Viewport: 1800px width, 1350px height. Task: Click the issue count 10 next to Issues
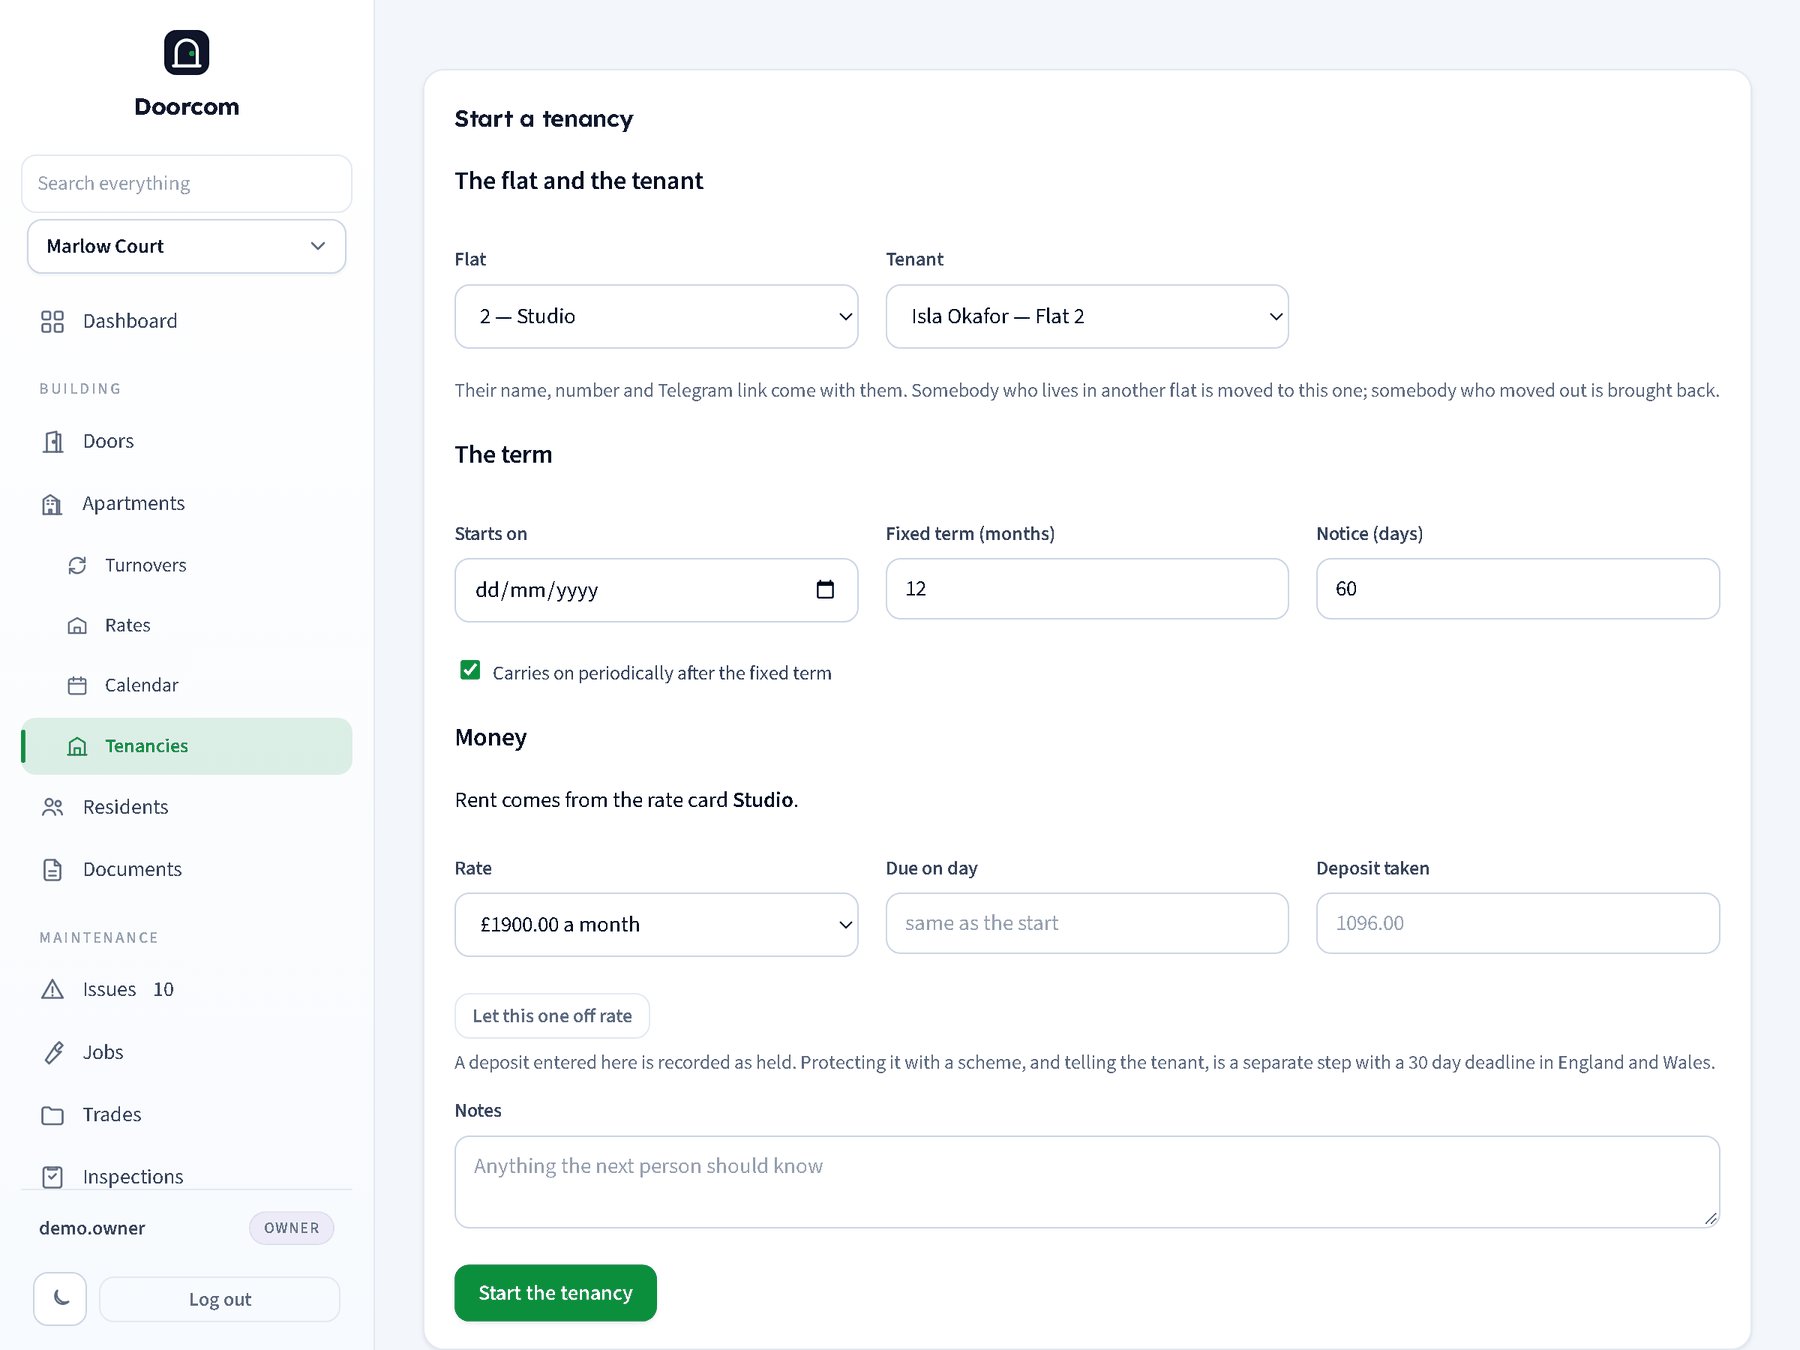(164, 989)
